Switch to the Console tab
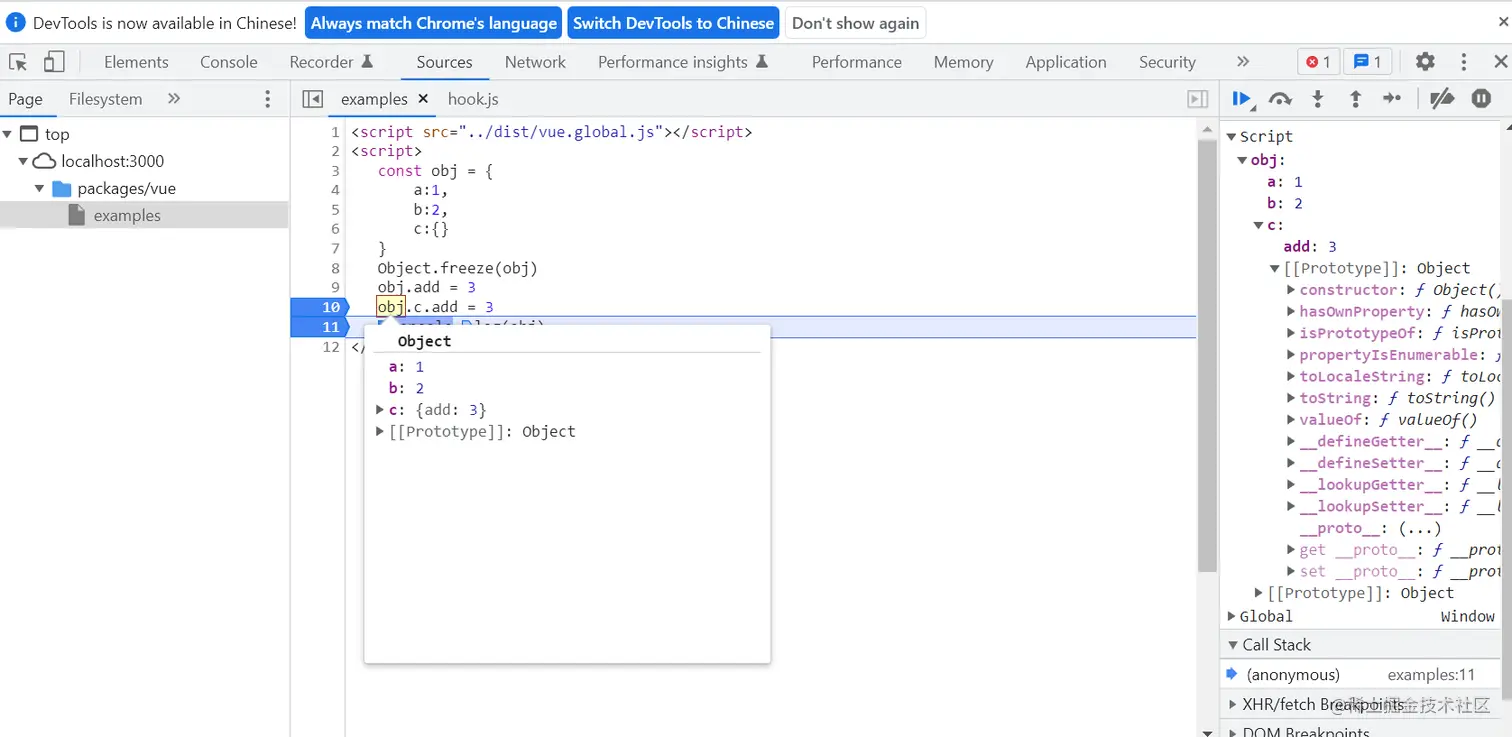The image size is (1512, 737). click(229, 62)
